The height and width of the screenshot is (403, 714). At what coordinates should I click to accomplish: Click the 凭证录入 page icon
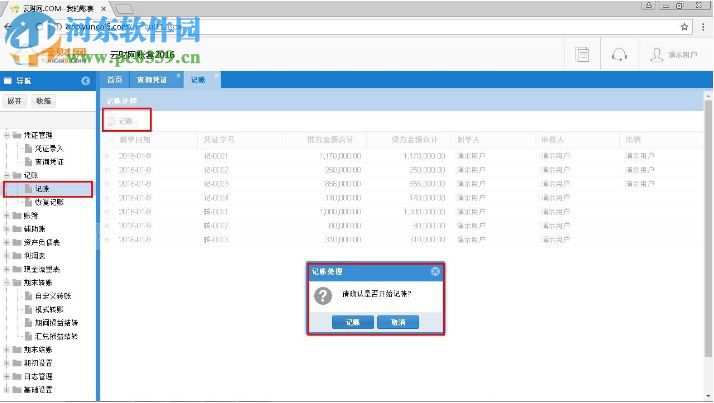coord(28,148)
